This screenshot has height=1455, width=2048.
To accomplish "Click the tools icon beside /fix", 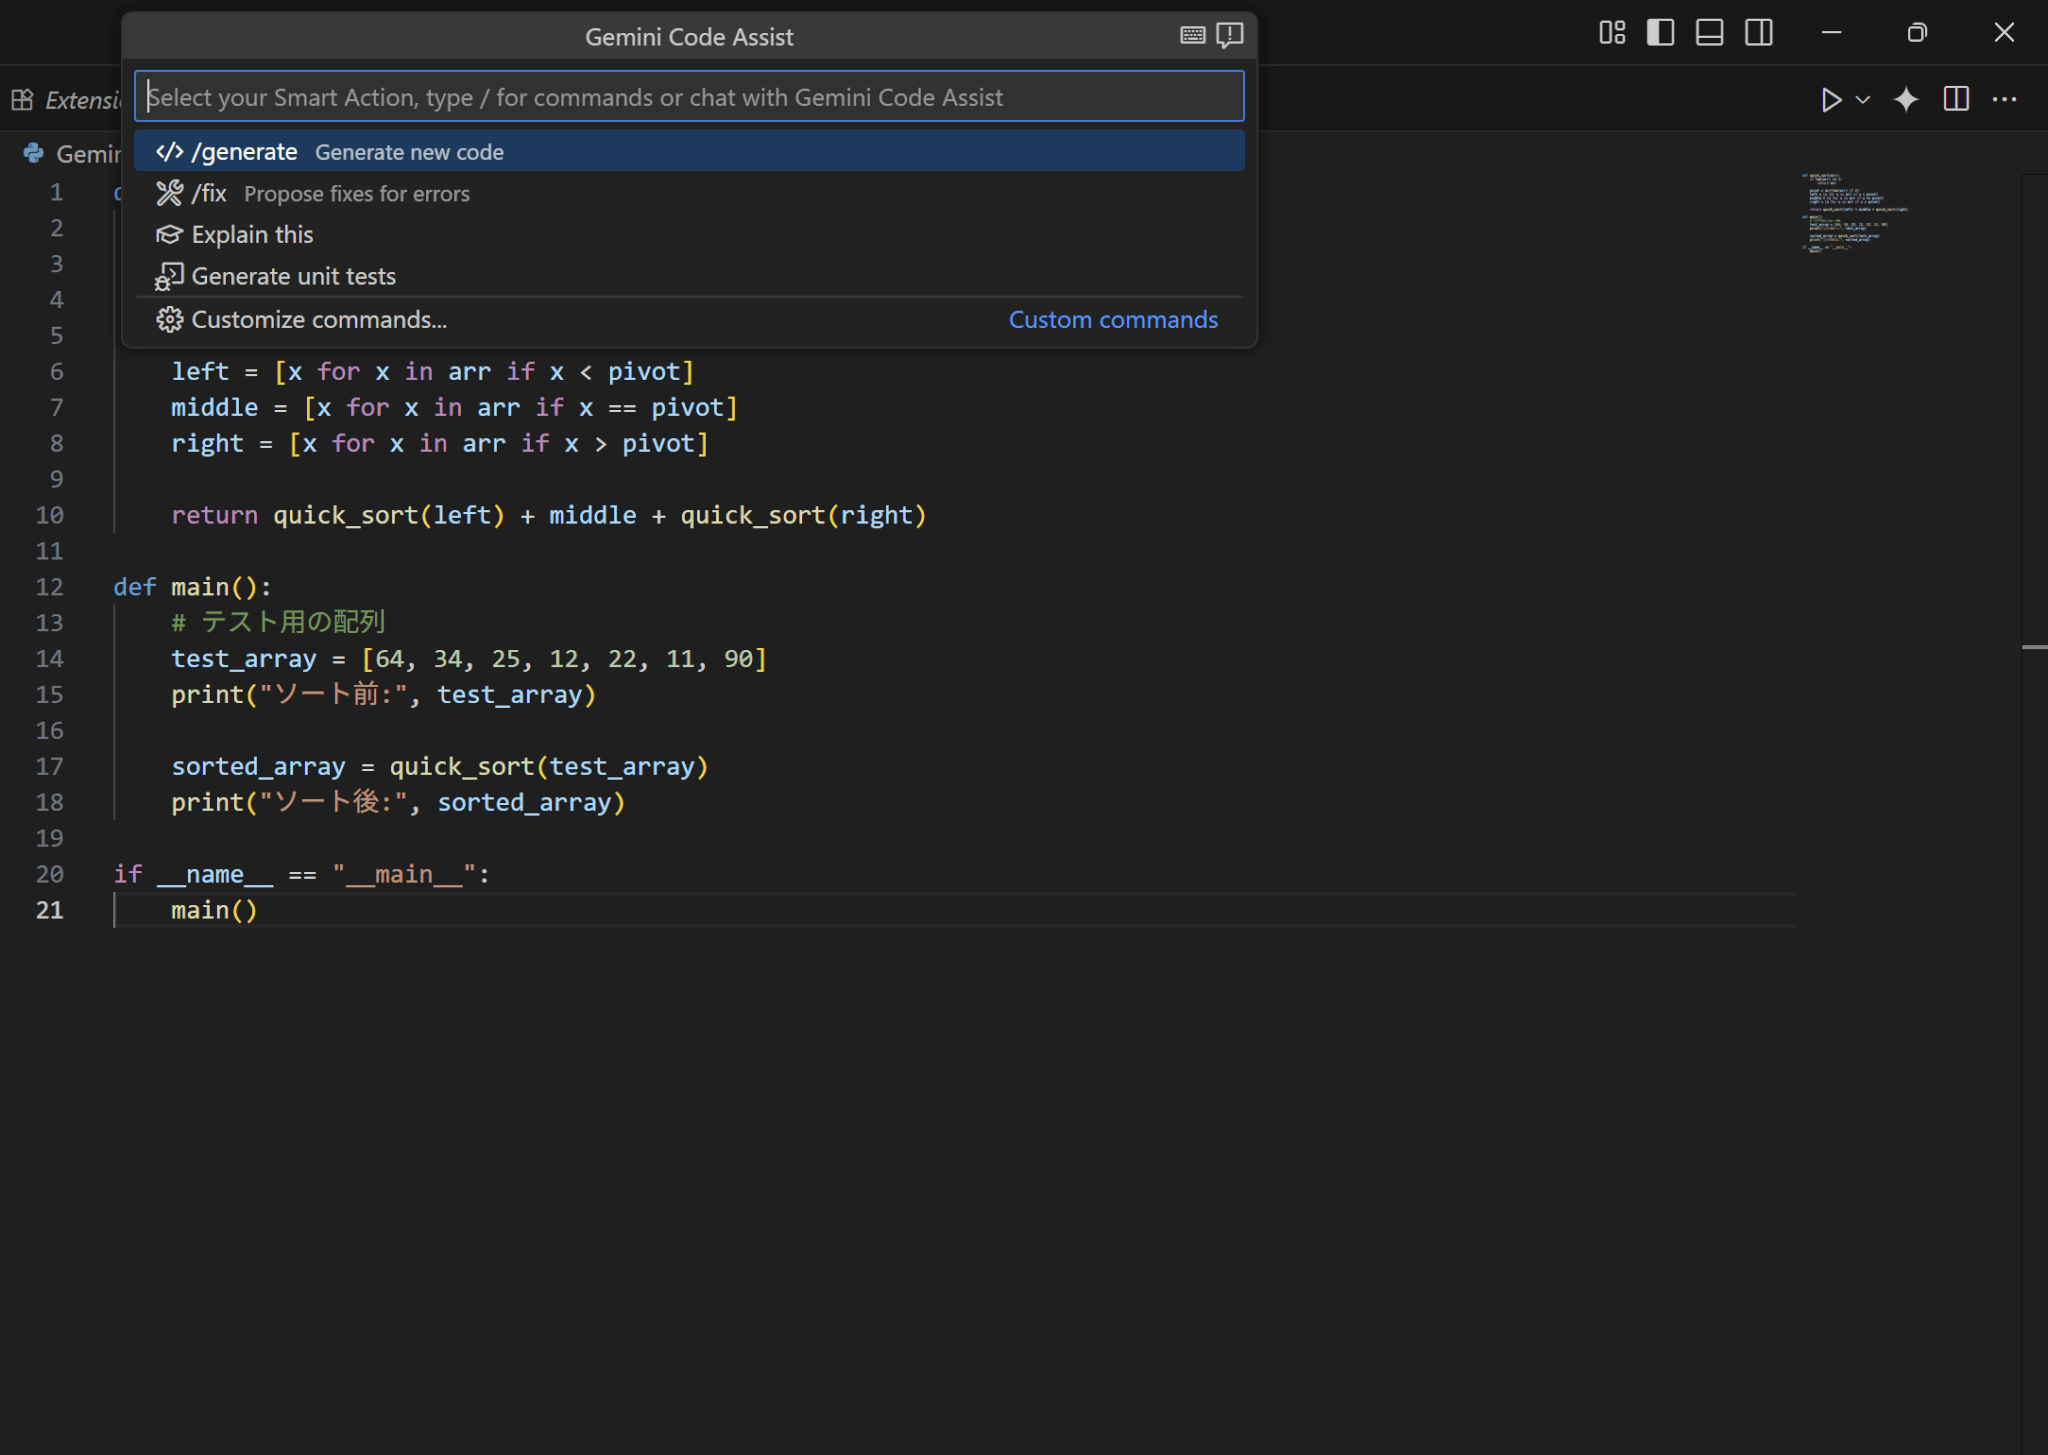I will (169, 193).
